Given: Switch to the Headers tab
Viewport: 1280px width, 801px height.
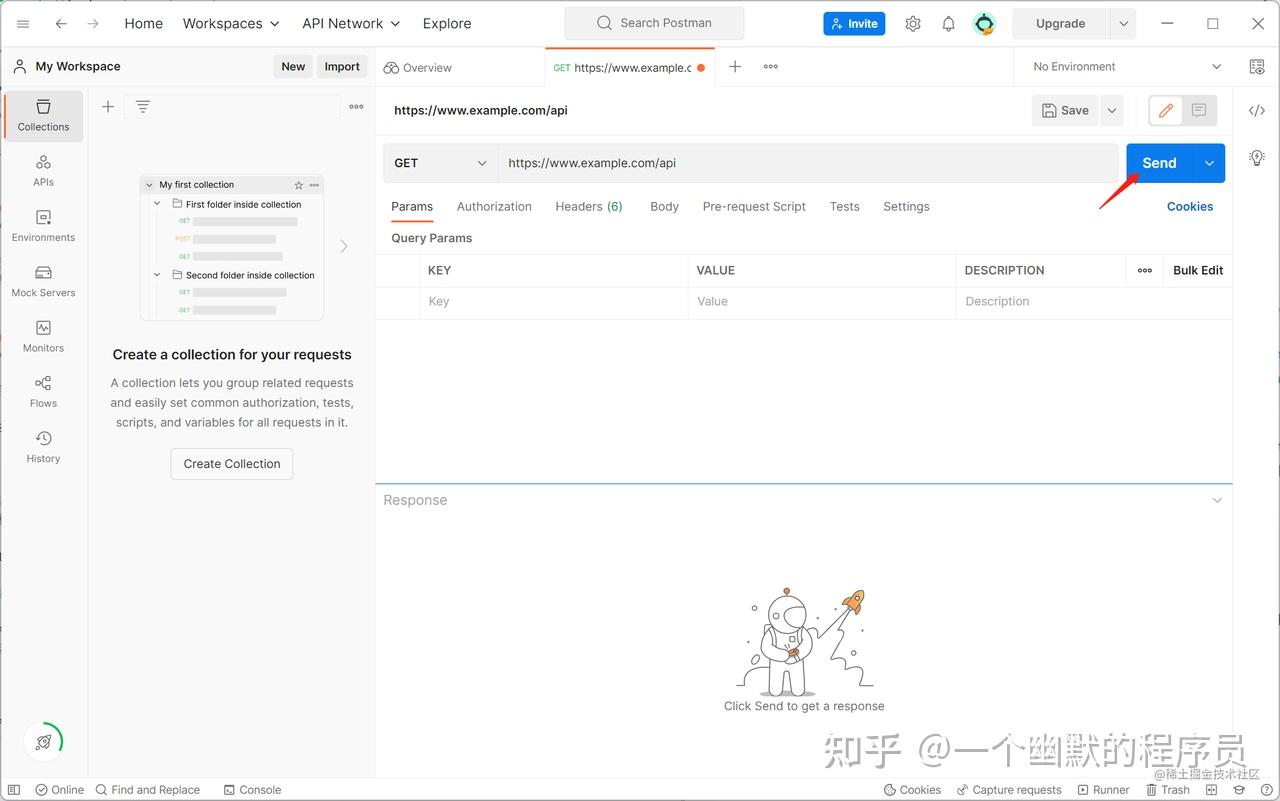Looking at the screenshot, I should [589, 206].
